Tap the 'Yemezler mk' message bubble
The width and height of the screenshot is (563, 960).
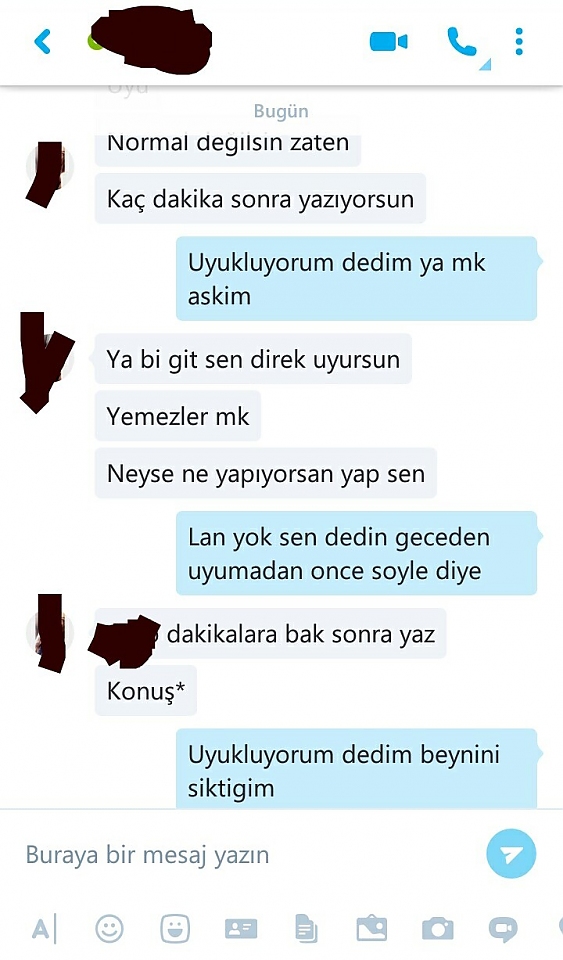(x=178, y=417)
